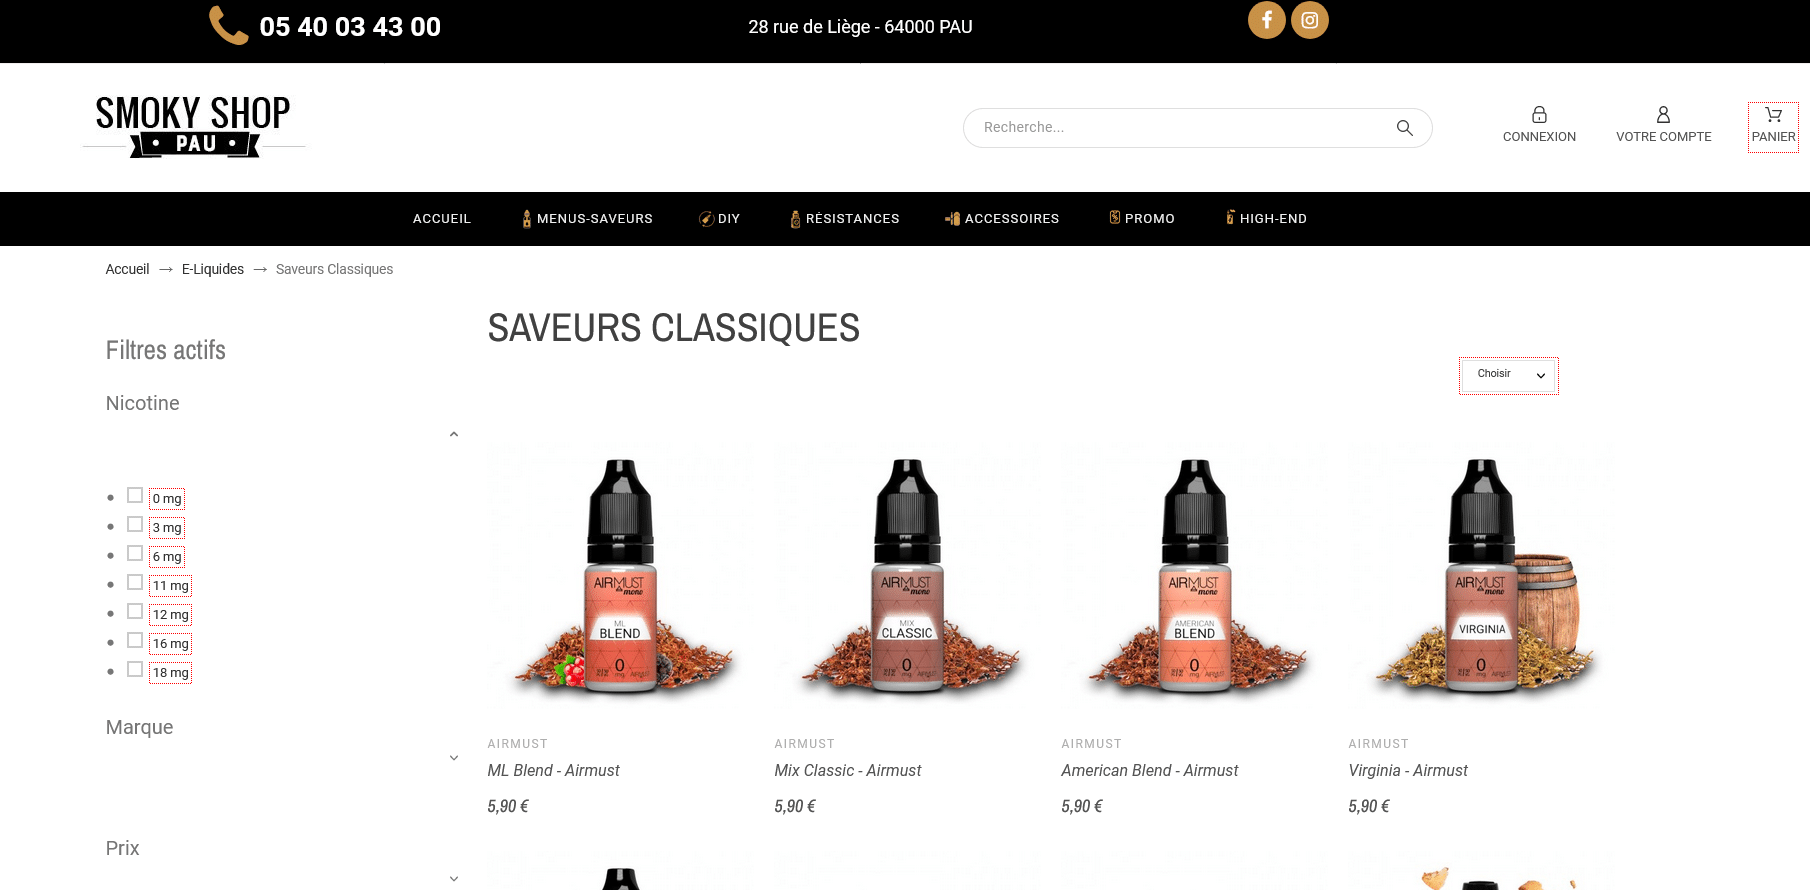Open the Facebook page icon
The image size is (1810, 890).
pos(1266,20)
